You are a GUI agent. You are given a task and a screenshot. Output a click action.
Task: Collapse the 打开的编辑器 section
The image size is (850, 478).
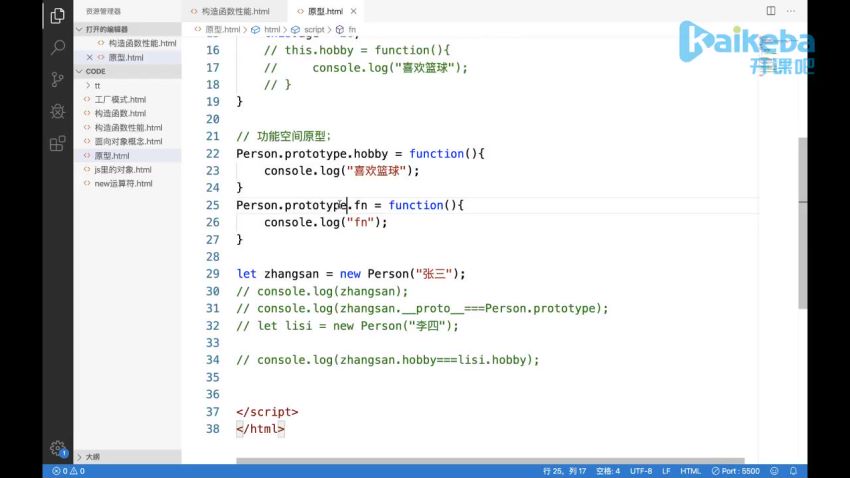[128, 29]
